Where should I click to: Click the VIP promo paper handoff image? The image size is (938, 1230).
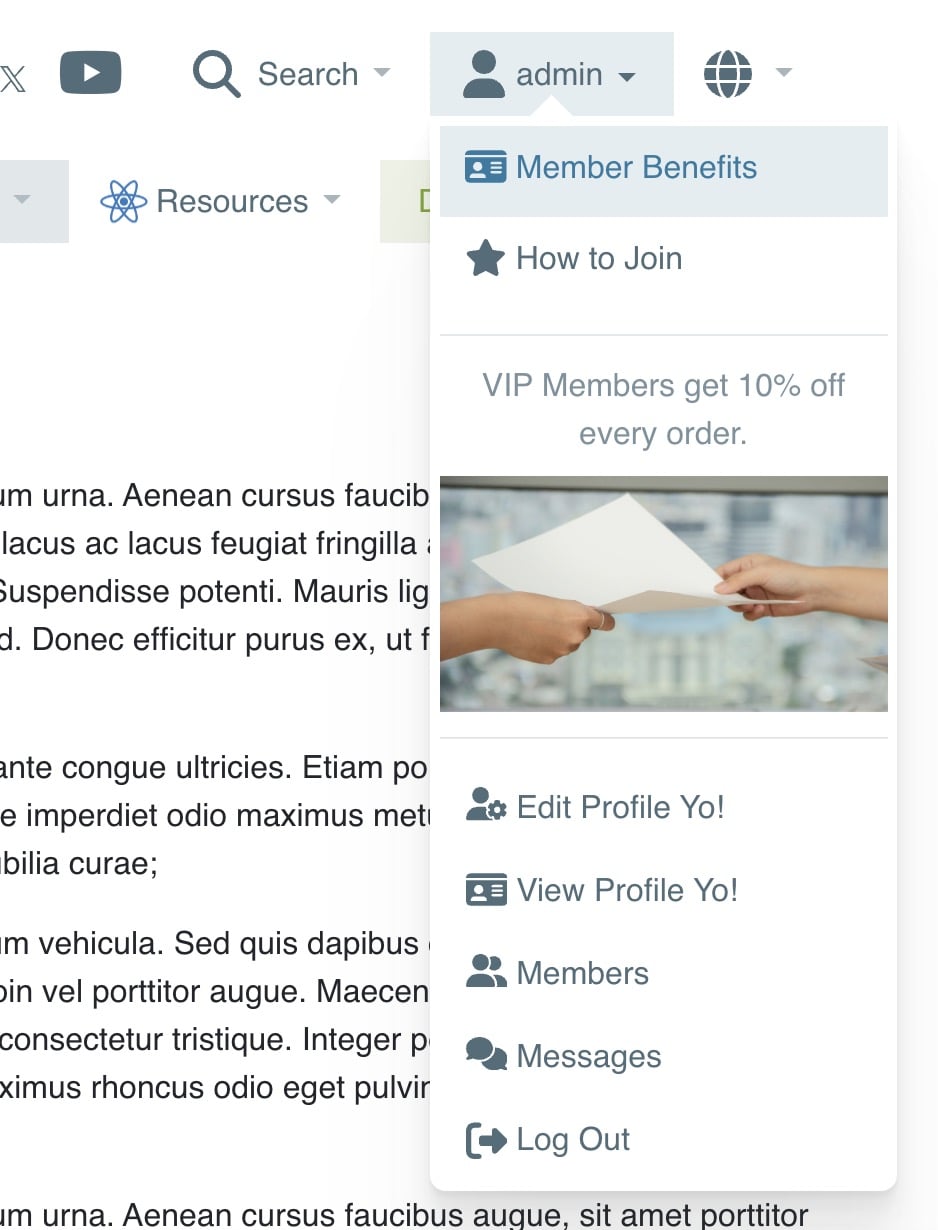pos(663,594)
